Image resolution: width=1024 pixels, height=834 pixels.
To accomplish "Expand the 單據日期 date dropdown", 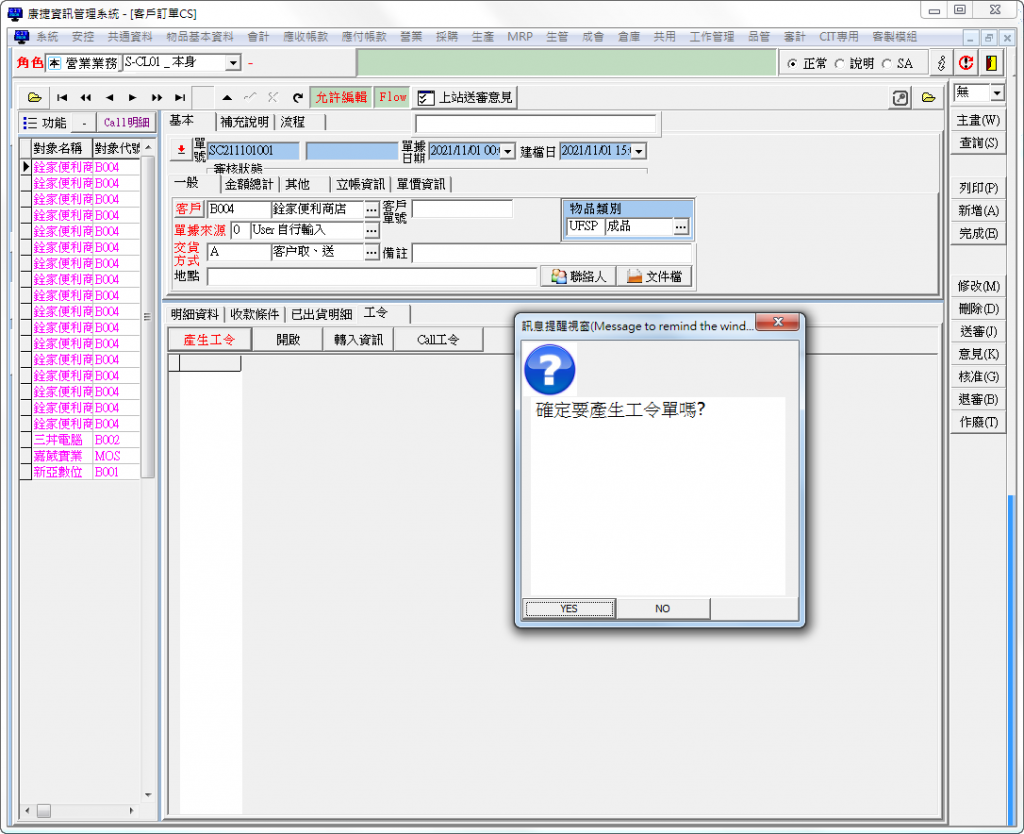I will tap(508, 151).
